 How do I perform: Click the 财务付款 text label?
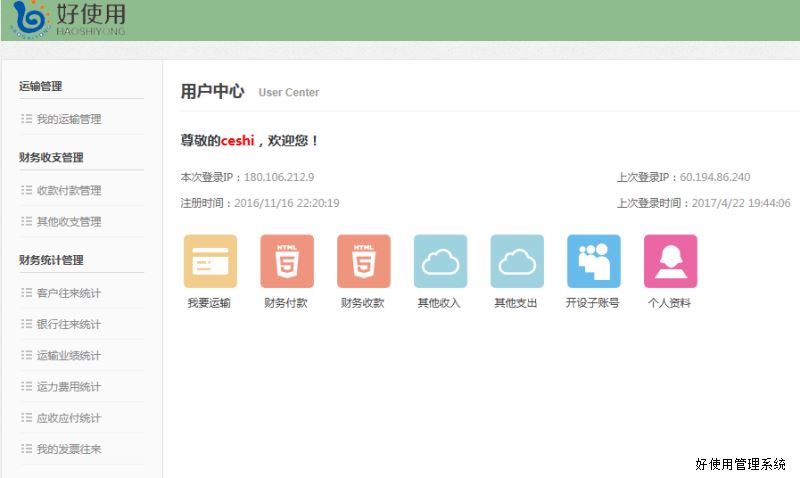pos(287,302)
